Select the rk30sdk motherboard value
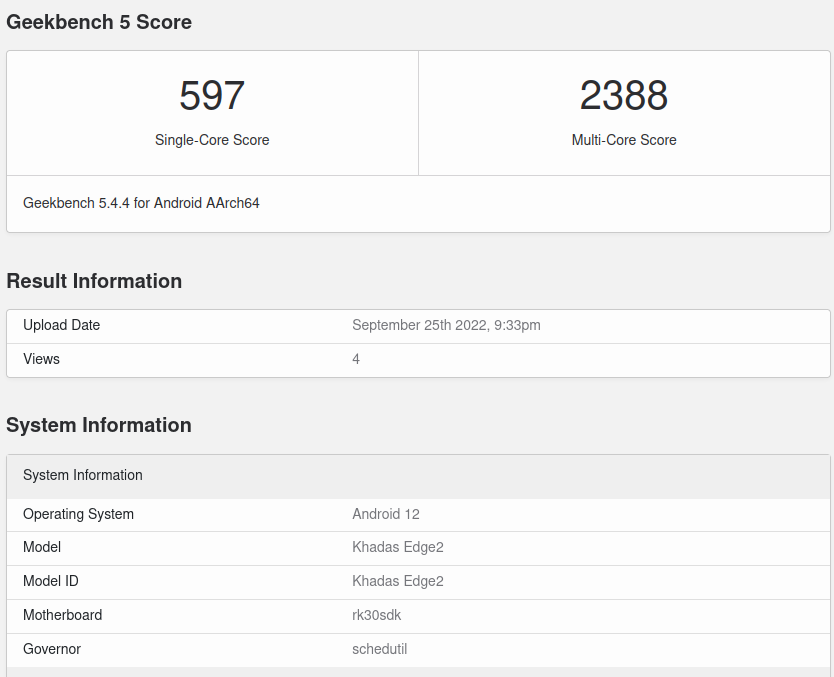Viewport: 834px width, 677px height. click(377, 615)
